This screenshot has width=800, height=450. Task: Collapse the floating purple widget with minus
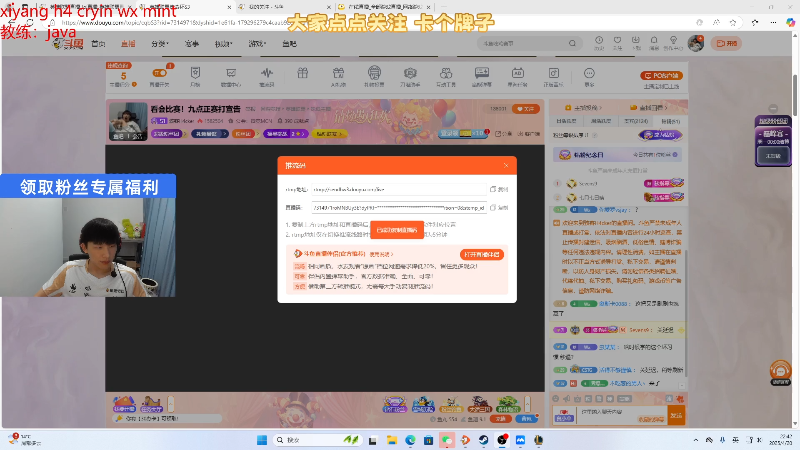tap(773, 108)
